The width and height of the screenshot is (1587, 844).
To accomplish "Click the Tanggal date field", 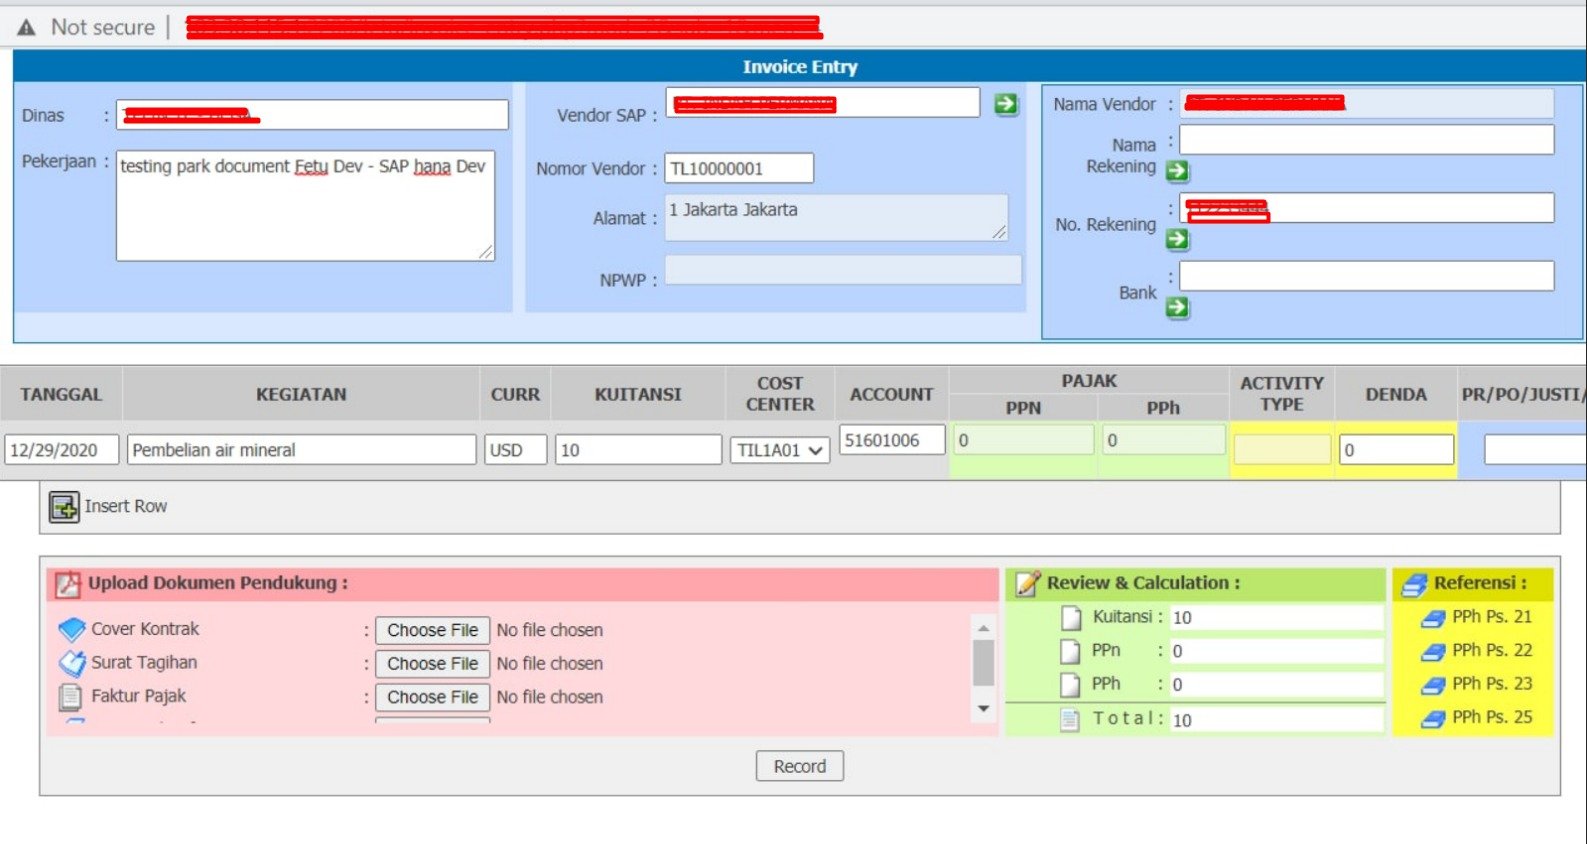I will pyautogui.click(x=61, y=450).
